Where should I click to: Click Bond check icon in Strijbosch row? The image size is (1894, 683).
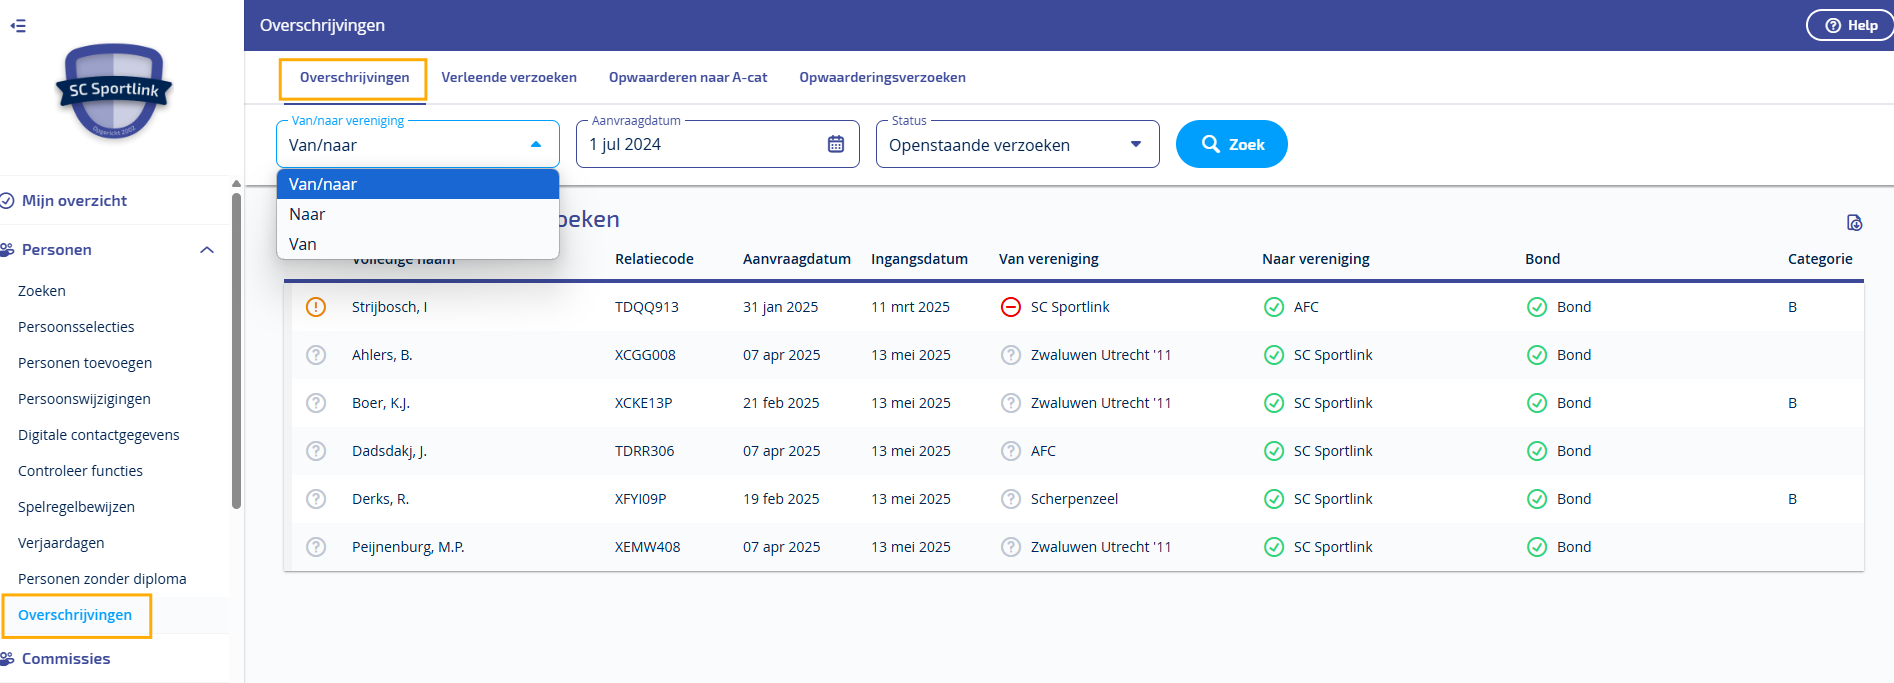(x=1537, y=307)
